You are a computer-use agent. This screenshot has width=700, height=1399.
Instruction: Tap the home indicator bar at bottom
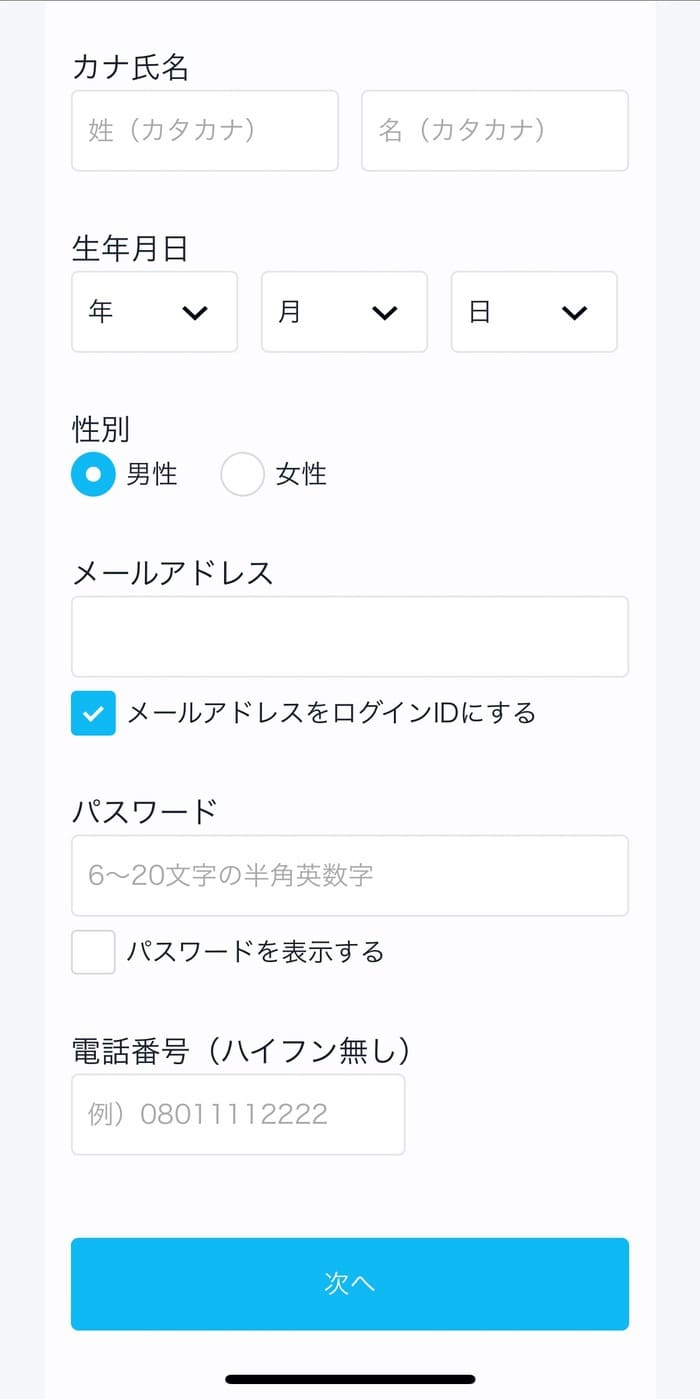(350, 1380)
